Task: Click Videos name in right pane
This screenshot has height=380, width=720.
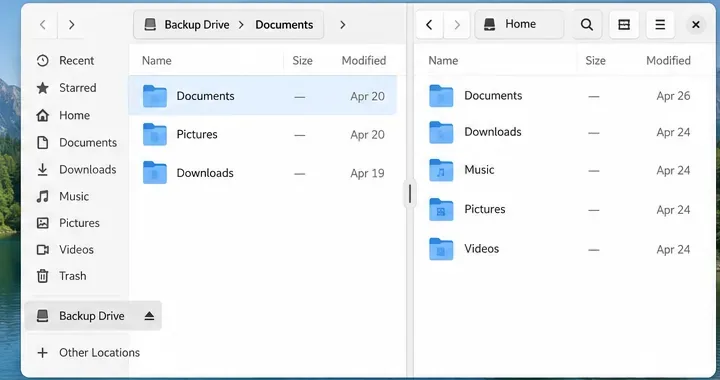Action: tap(482, 249)
